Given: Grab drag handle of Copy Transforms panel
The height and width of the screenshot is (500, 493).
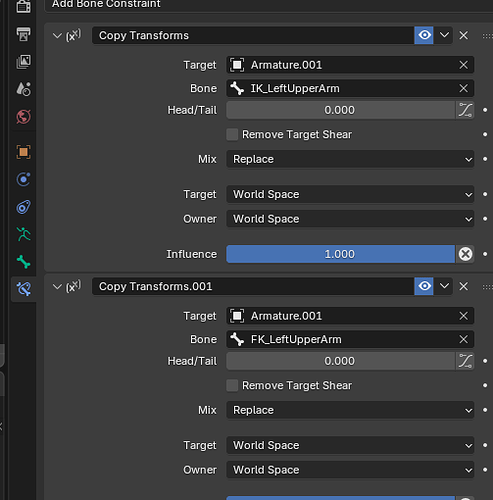Looking at the screenshot, I should (x=487, y=36).
